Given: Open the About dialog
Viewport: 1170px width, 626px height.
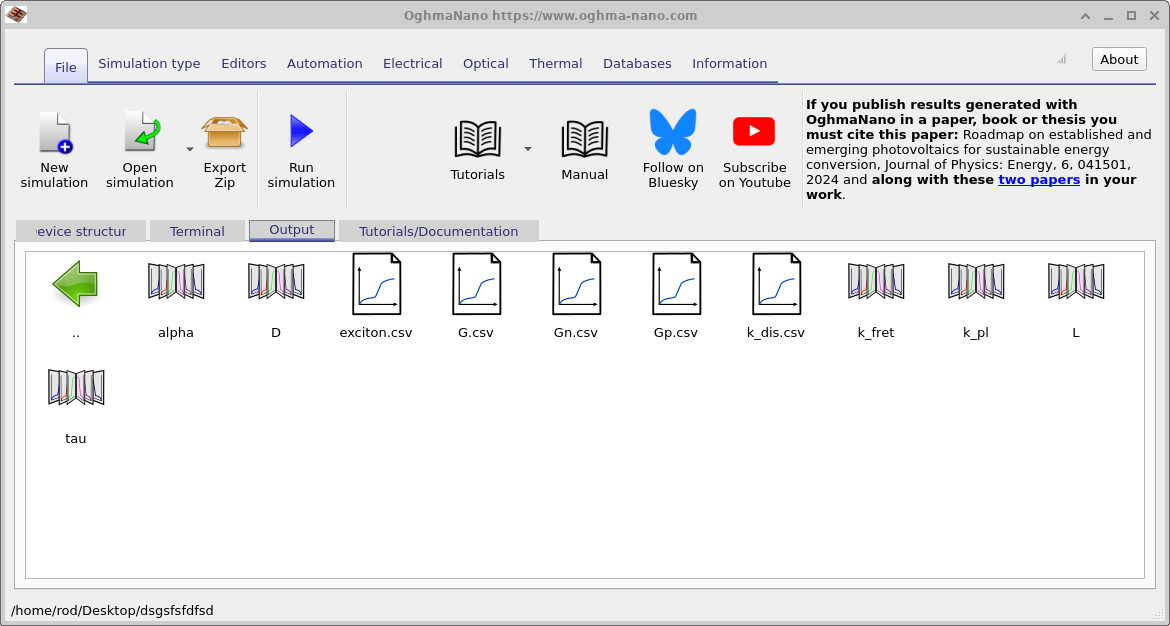Looking at the screenshot, I should pos(1118,58).
